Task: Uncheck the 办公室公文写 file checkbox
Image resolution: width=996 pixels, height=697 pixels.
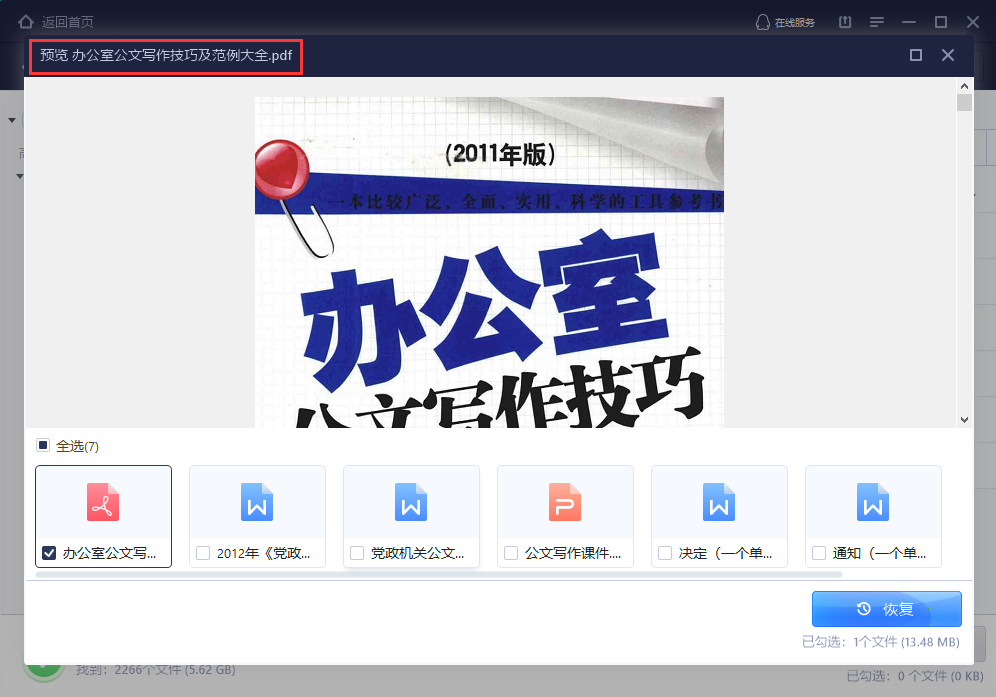Action: pos(49,552)
